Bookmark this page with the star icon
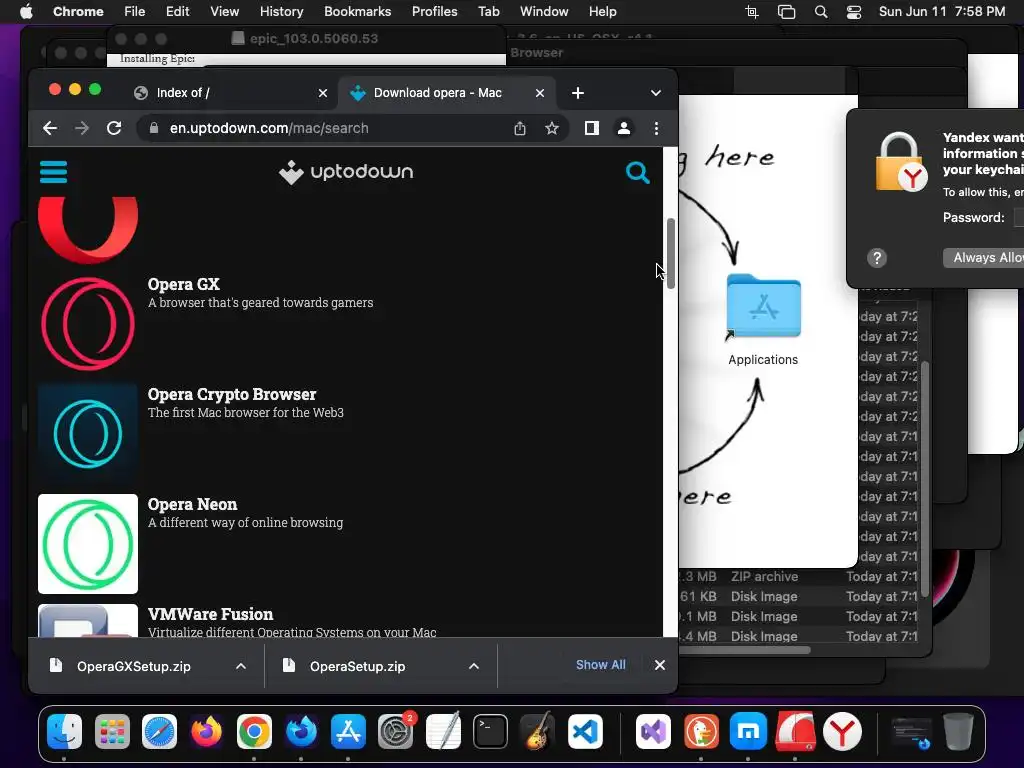The image size is (1024, 768). [552, 128]
